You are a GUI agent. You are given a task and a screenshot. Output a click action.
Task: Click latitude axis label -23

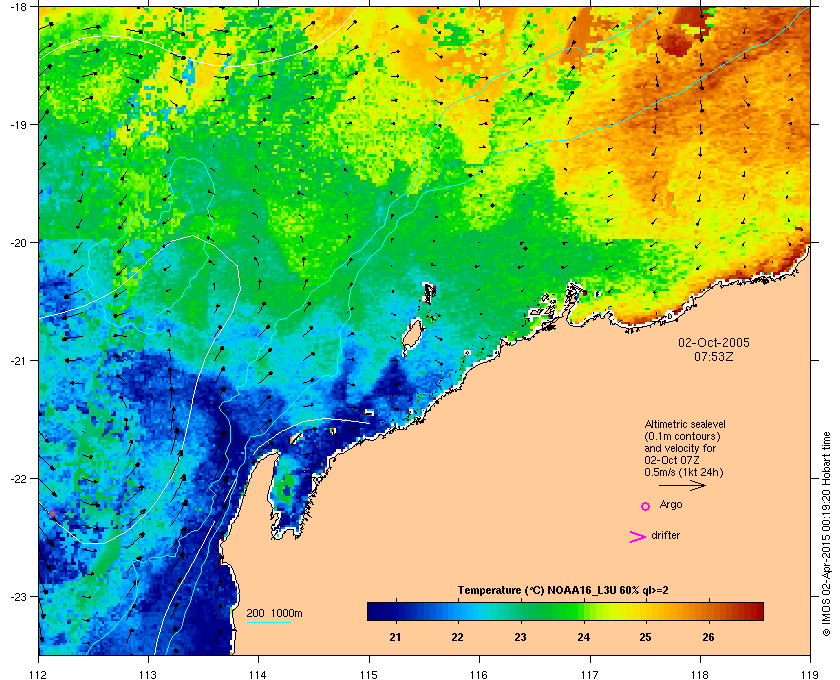point(18,596)
